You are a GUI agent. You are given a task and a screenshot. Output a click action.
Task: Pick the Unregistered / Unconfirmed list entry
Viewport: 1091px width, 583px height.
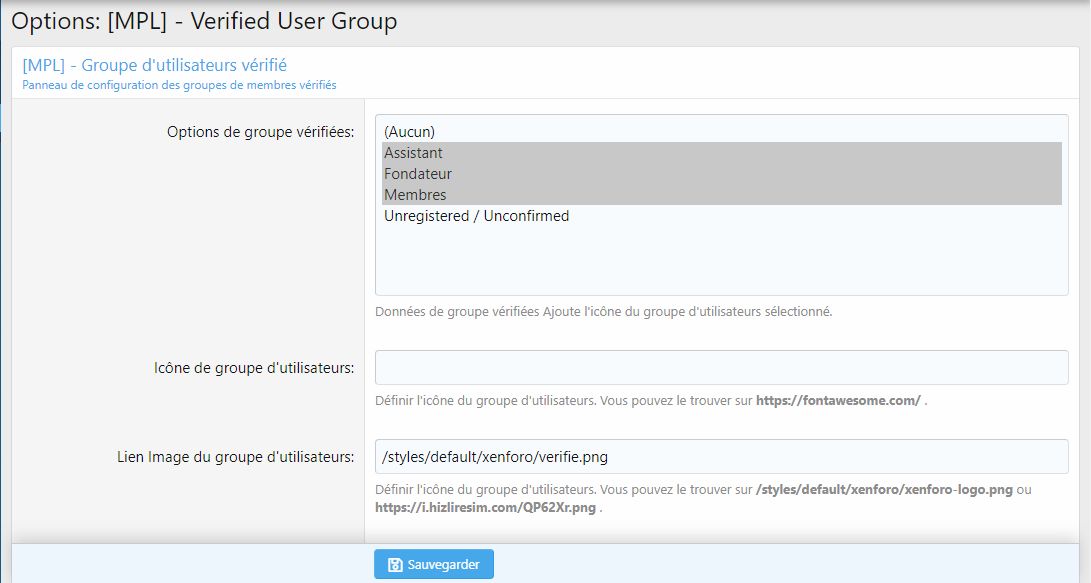click(476, 216)
